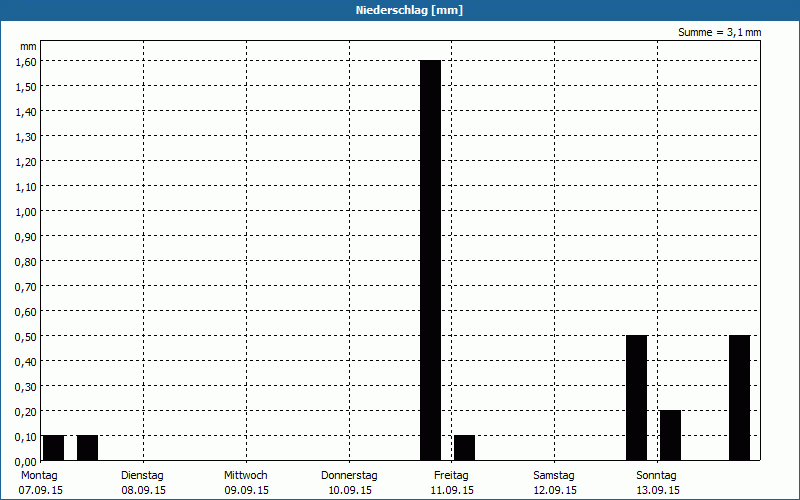
Task: Click the 1,00 y-axis value
Action: pos(26,212)
